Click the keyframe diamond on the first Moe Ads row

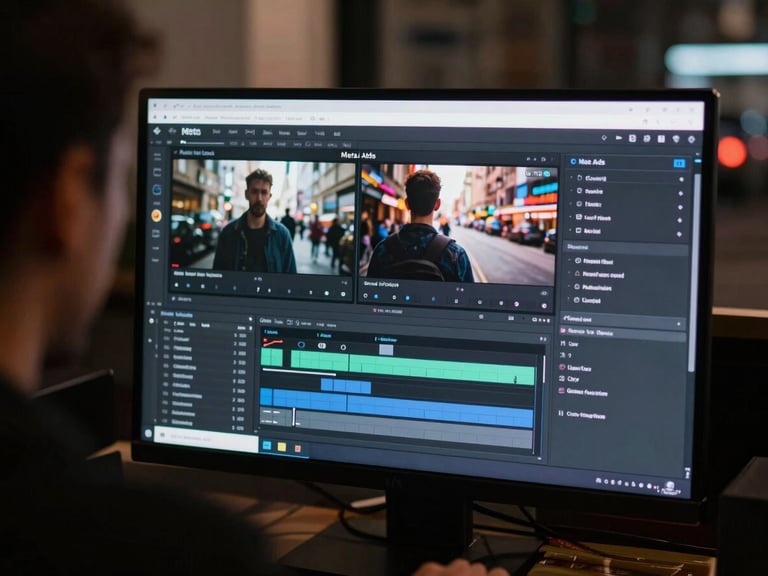tap(681, 180)
